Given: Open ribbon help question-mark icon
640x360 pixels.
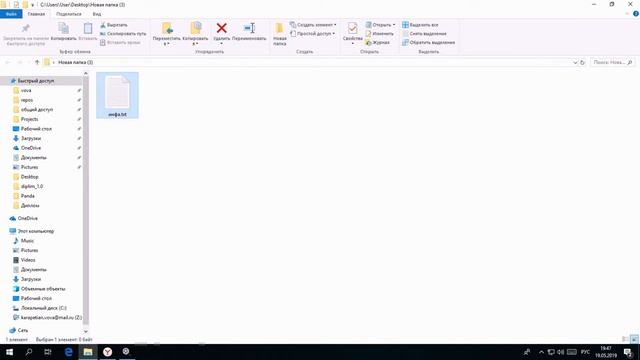Looking at the screenshot, I should [636, 14].
